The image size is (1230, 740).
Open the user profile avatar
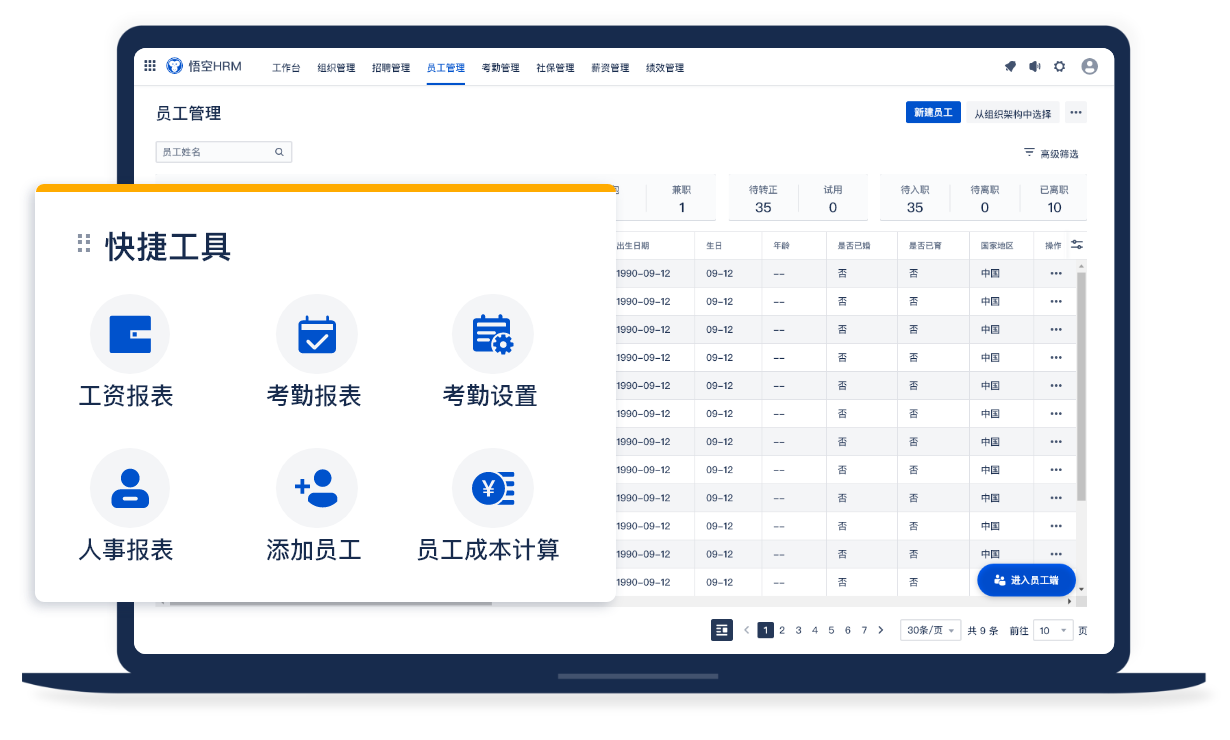1089,67
